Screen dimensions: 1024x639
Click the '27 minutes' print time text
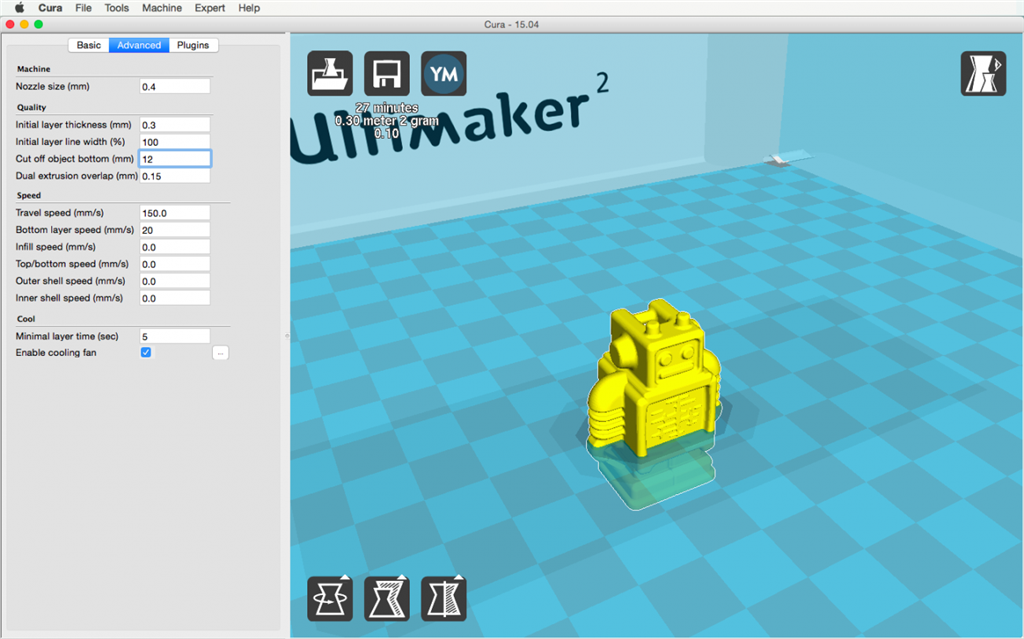[x=387, y=108]
